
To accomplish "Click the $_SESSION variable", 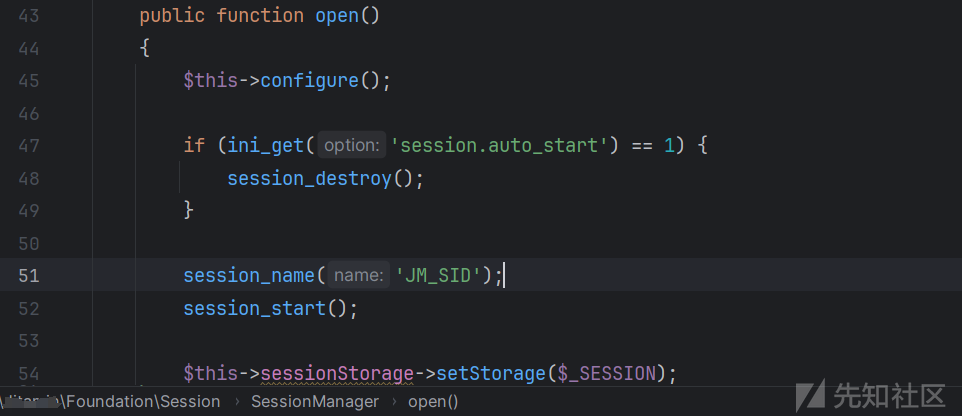I will coord(607,373).
